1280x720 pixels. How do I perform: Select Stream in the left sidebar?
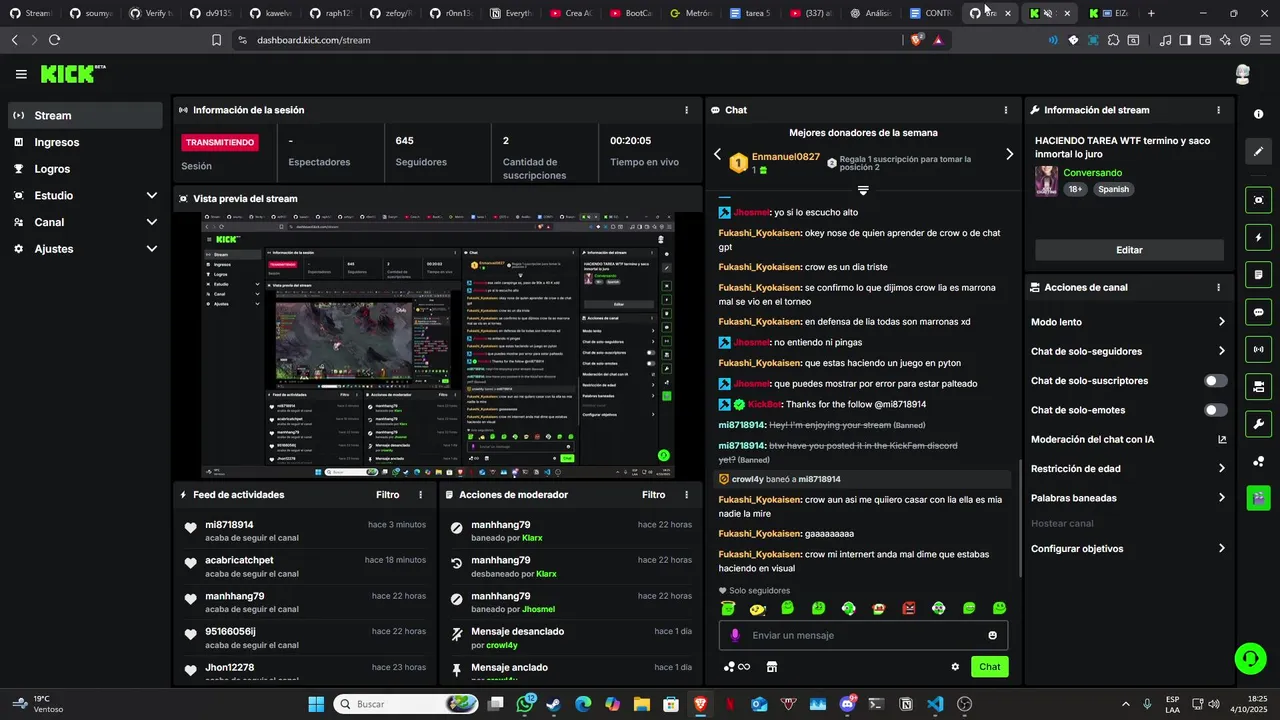[x=85, y=115]
